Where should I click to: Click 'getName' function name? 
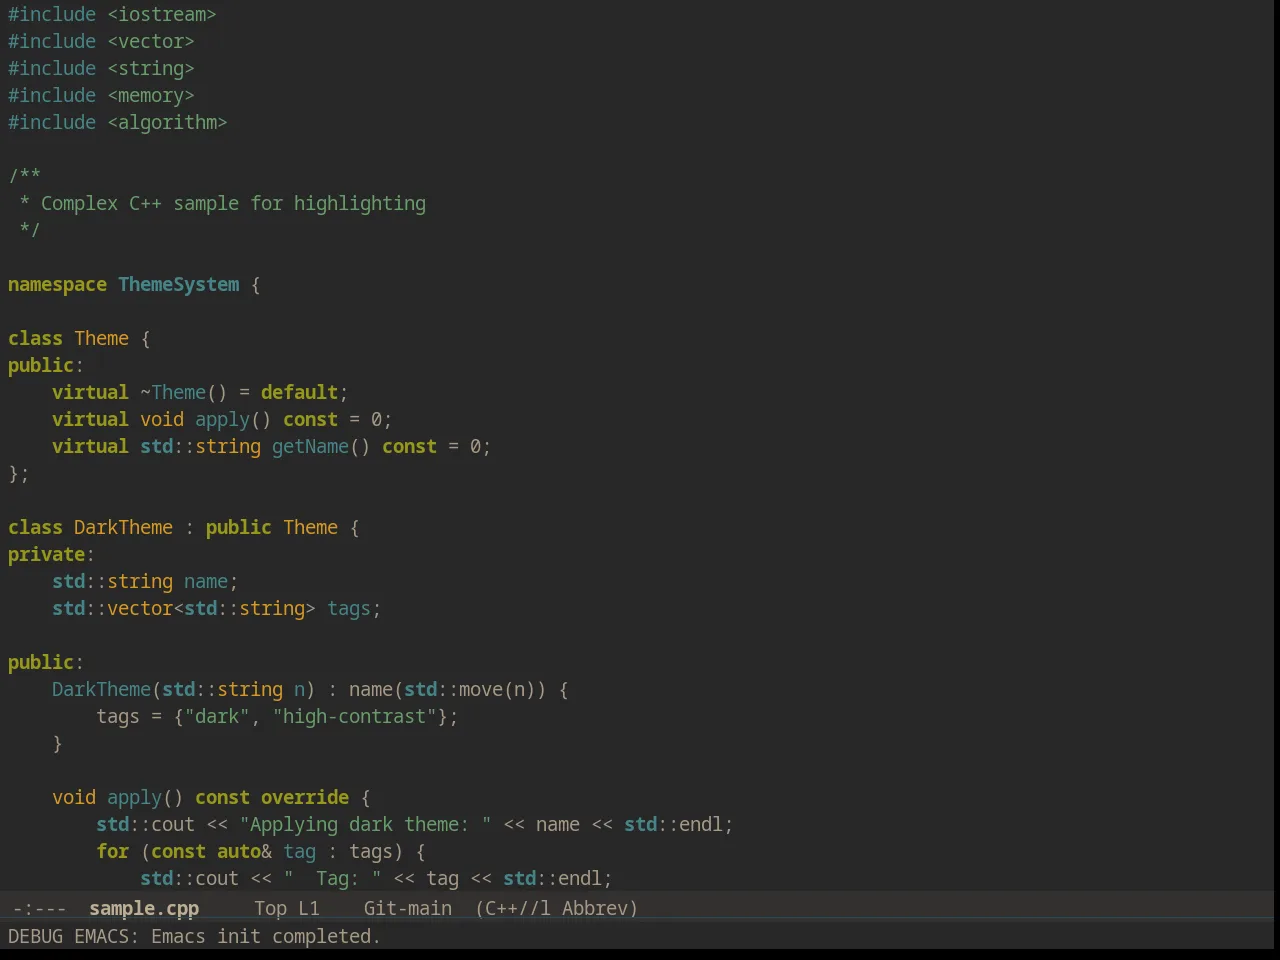[310, 446]
